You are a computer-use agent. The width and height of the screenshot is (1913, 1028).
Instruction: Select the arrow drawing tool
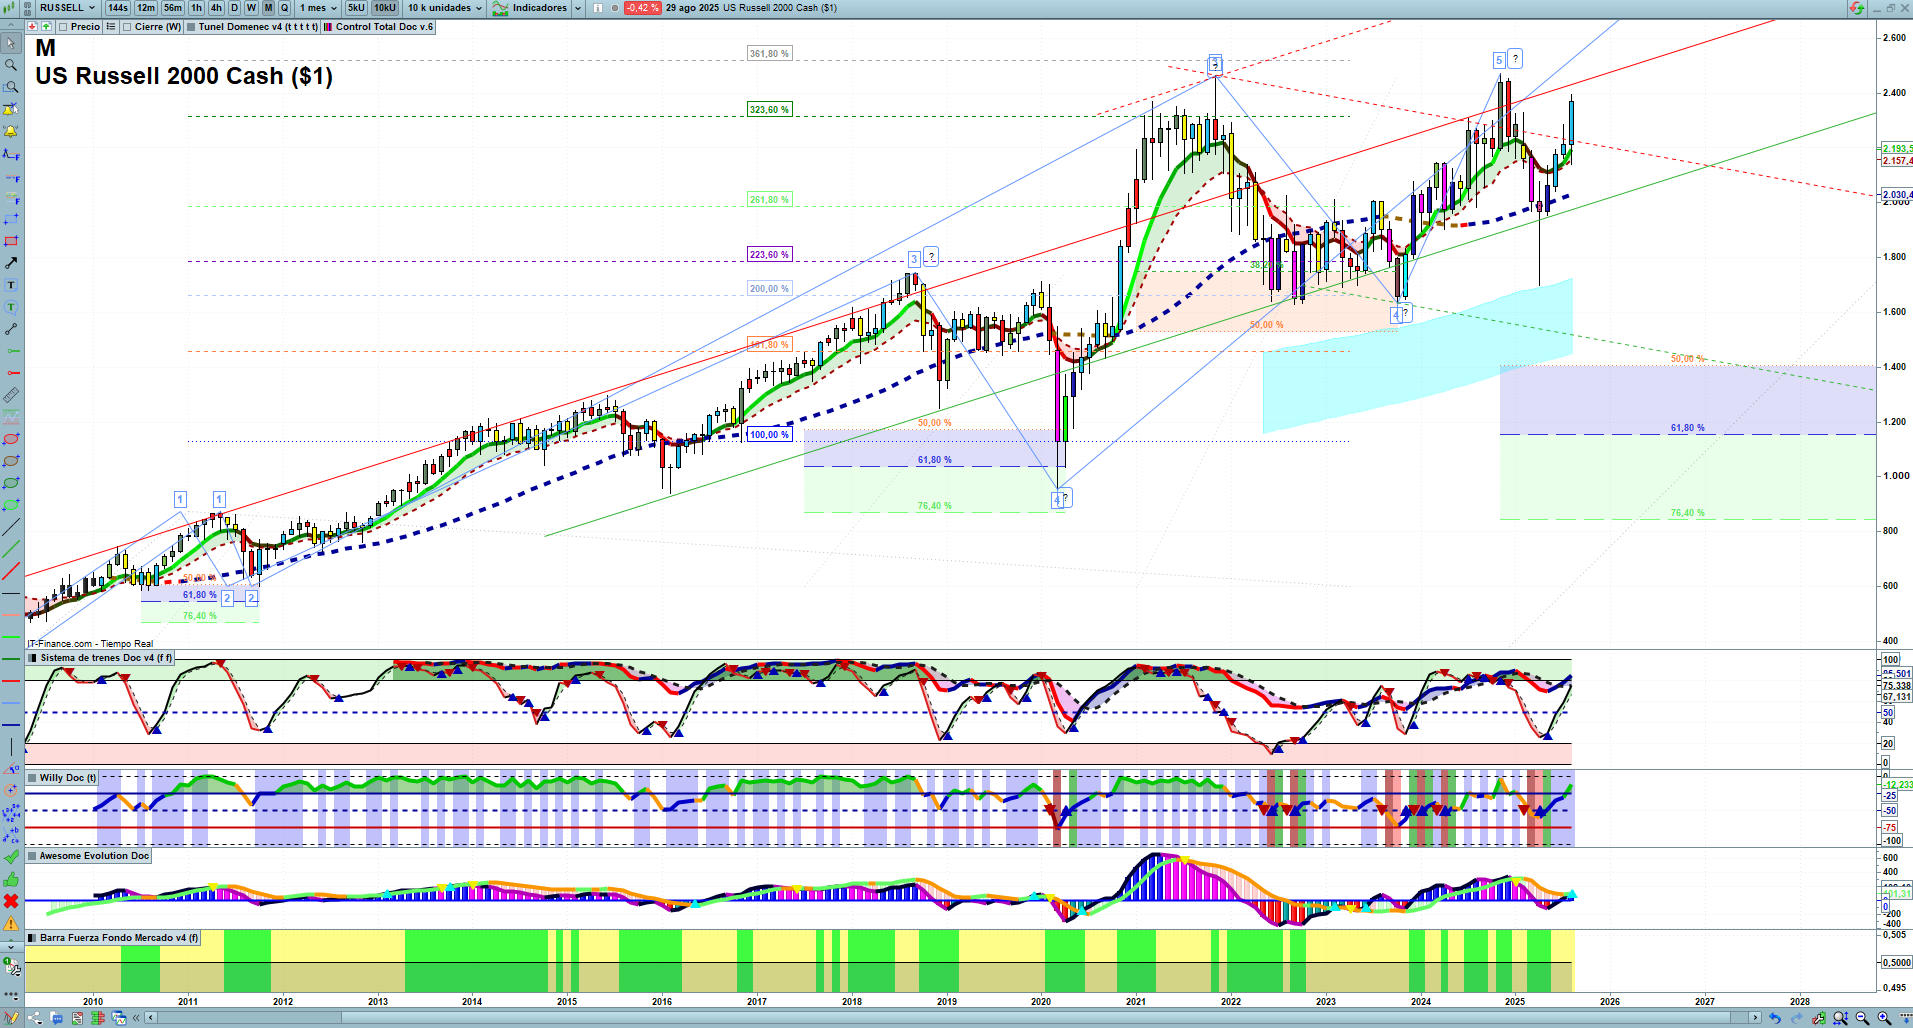click(x=11, y=263)
